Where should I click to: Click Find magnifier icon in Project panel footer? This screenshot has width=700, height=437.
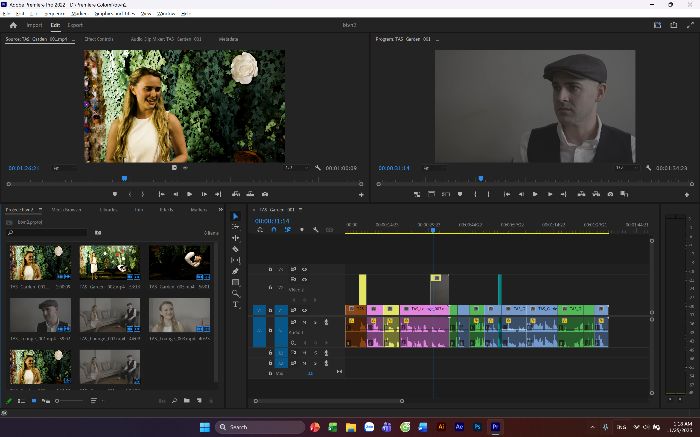click(x=174, y=401)
